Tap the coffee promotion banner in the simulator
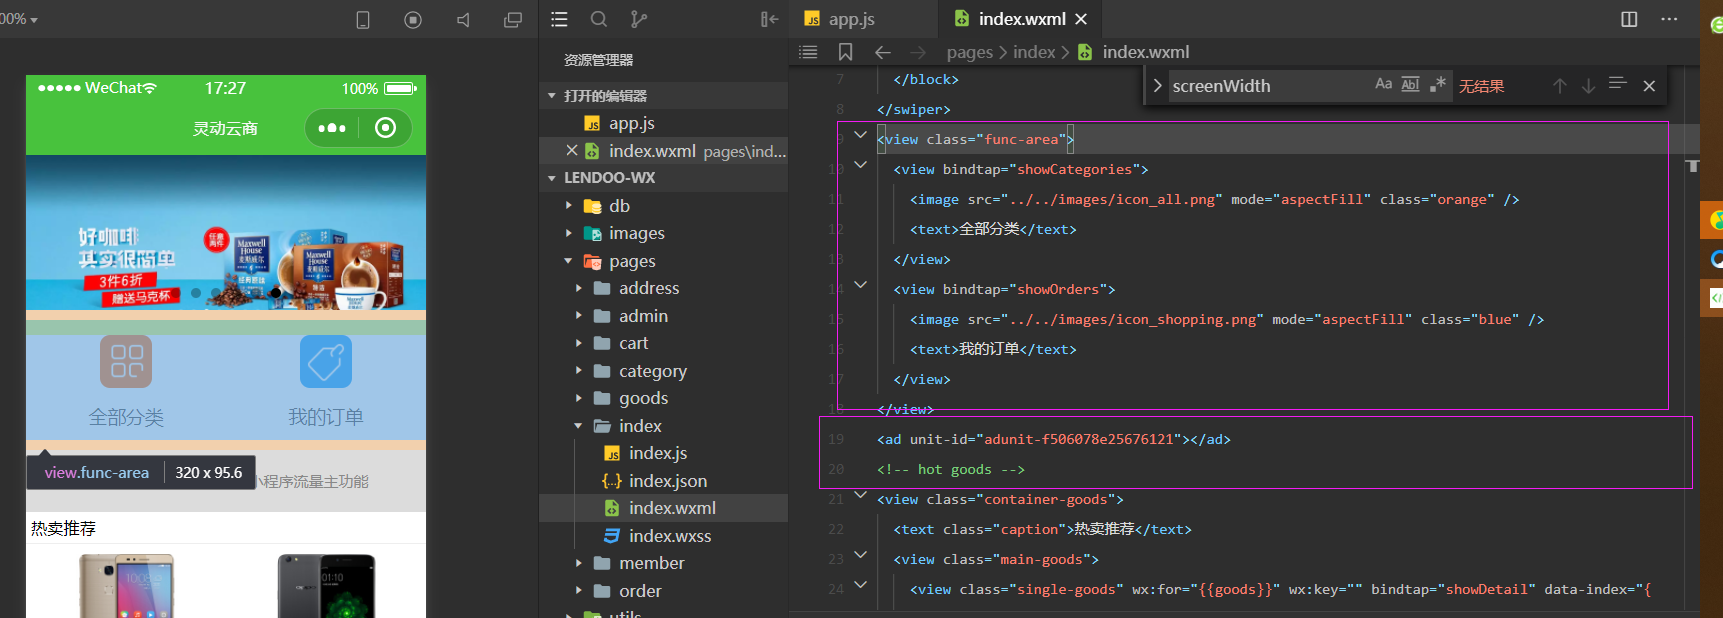Screen dimensions: 1723x618 [x=226, y=233]
